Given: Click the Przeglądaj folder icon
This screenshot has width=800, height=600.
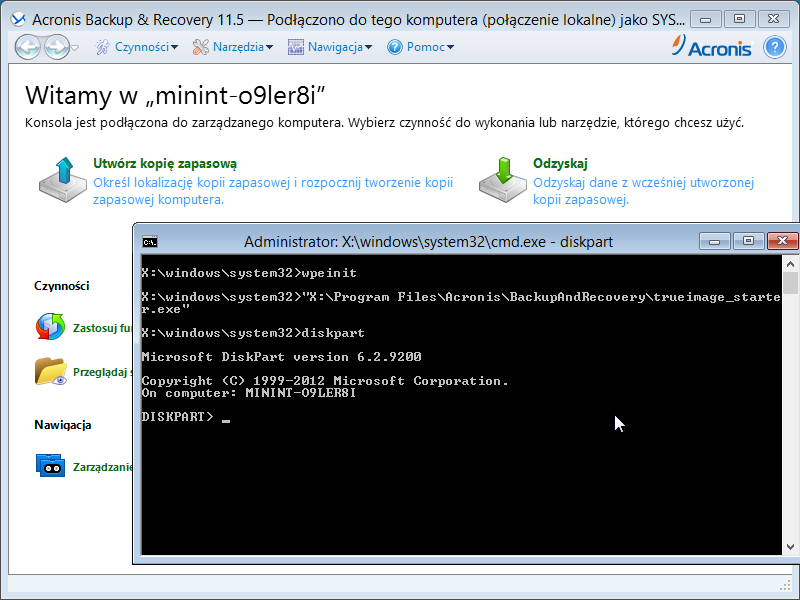Looking at the screenshot, I should [x=51, y=371].
